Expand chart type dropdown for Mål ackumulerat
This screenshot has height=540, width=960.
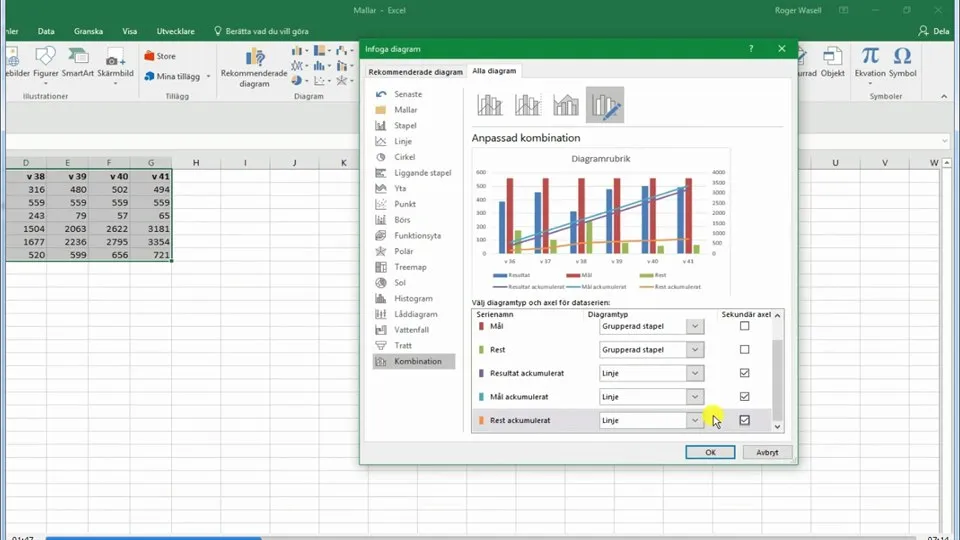click(x=695, y=397)
